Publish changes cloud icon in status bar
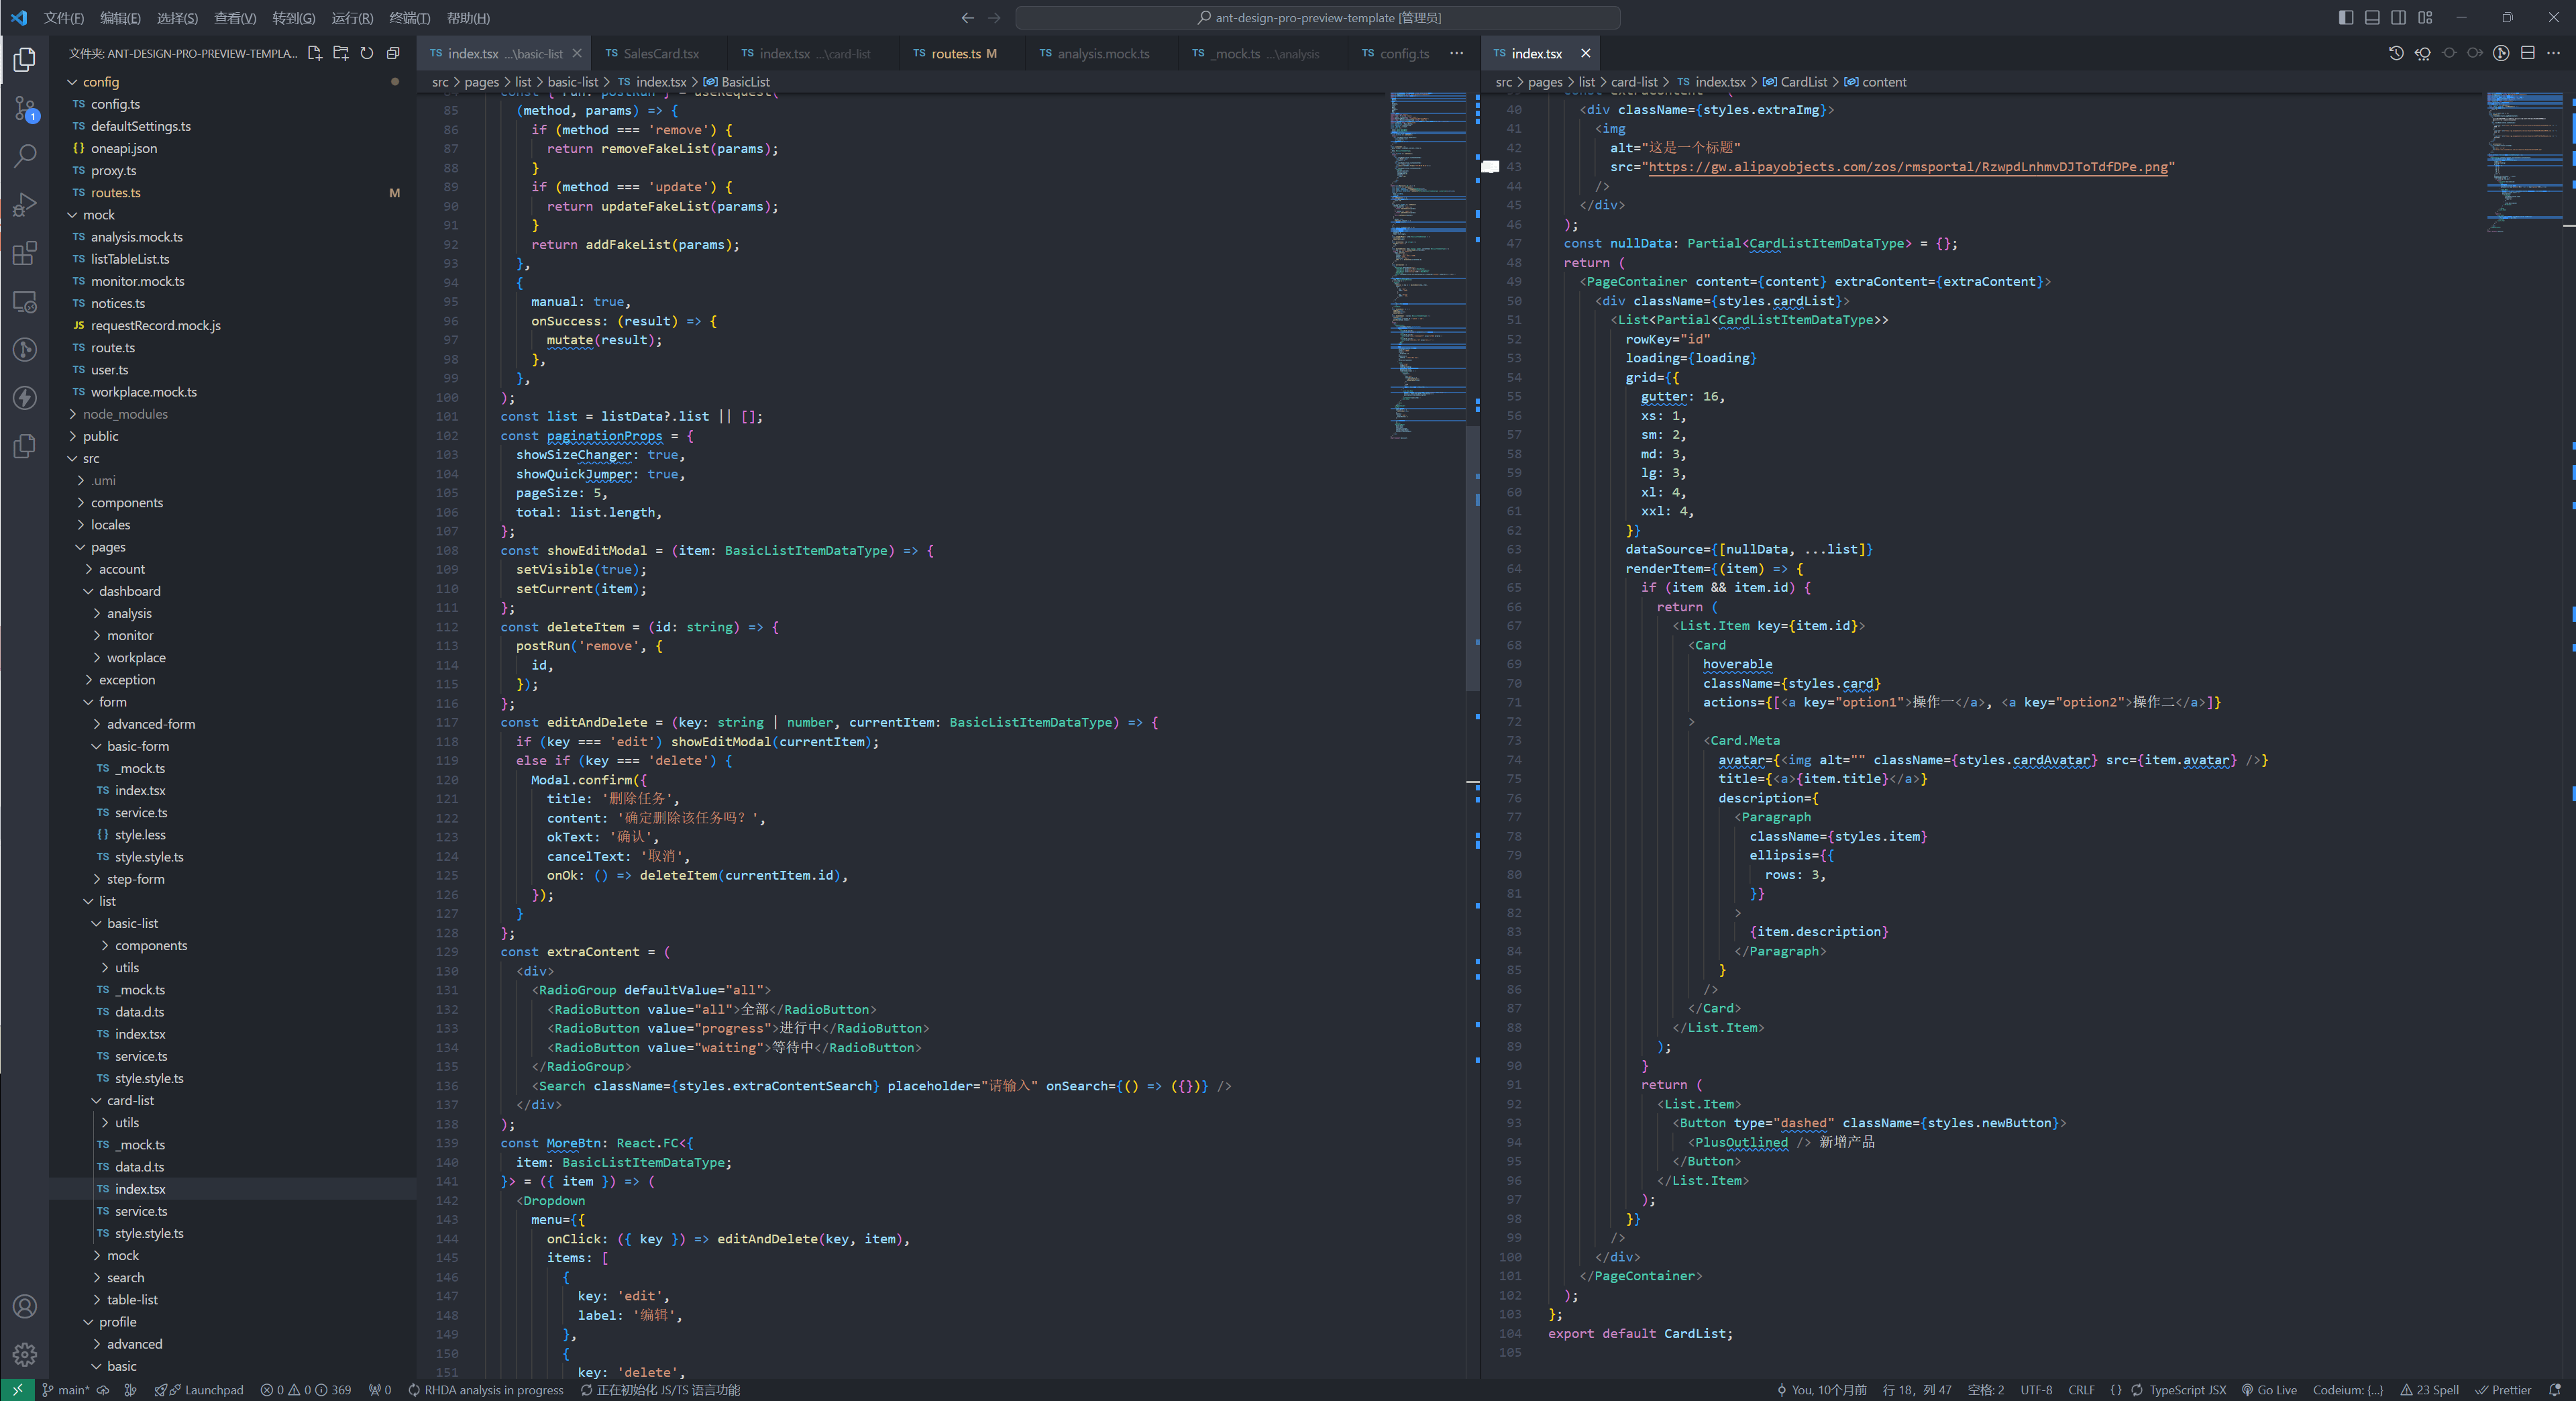The width and height of the screenshot is (2576, 1401). [103, 1390]
